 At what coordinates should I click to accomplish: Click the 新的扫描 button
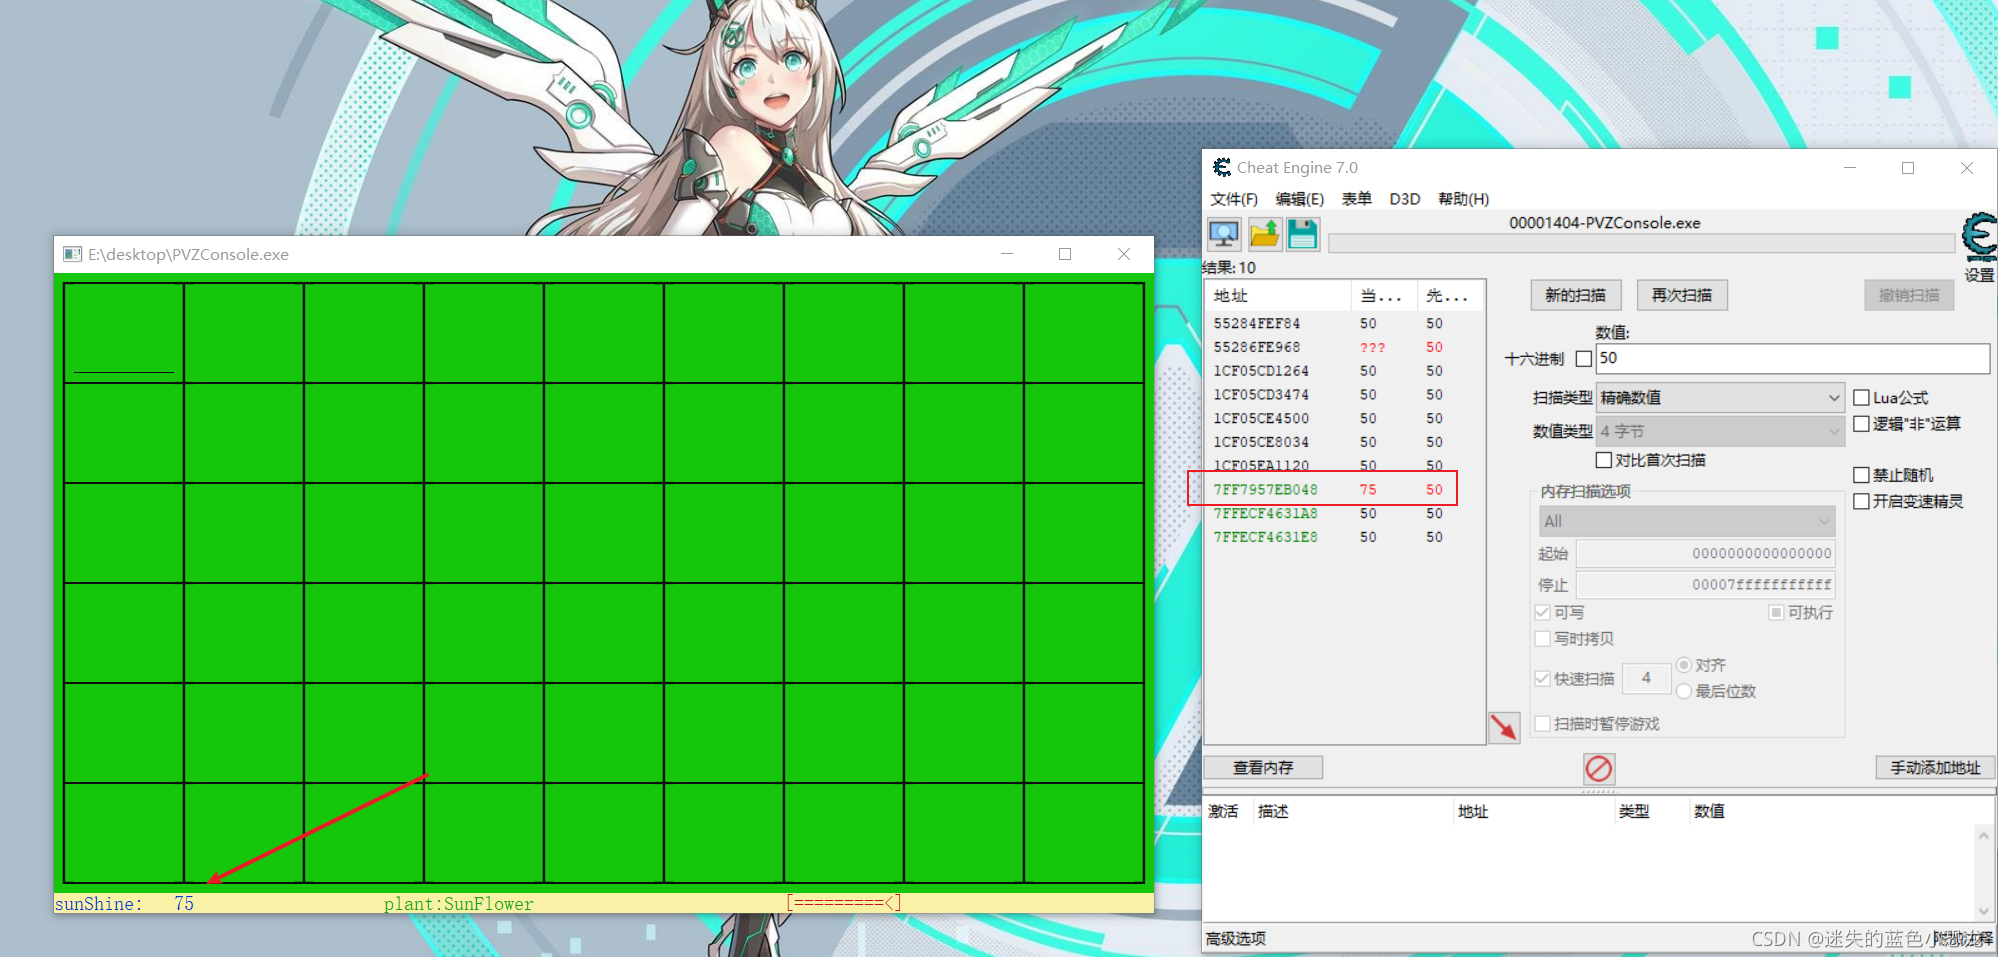1575,295
